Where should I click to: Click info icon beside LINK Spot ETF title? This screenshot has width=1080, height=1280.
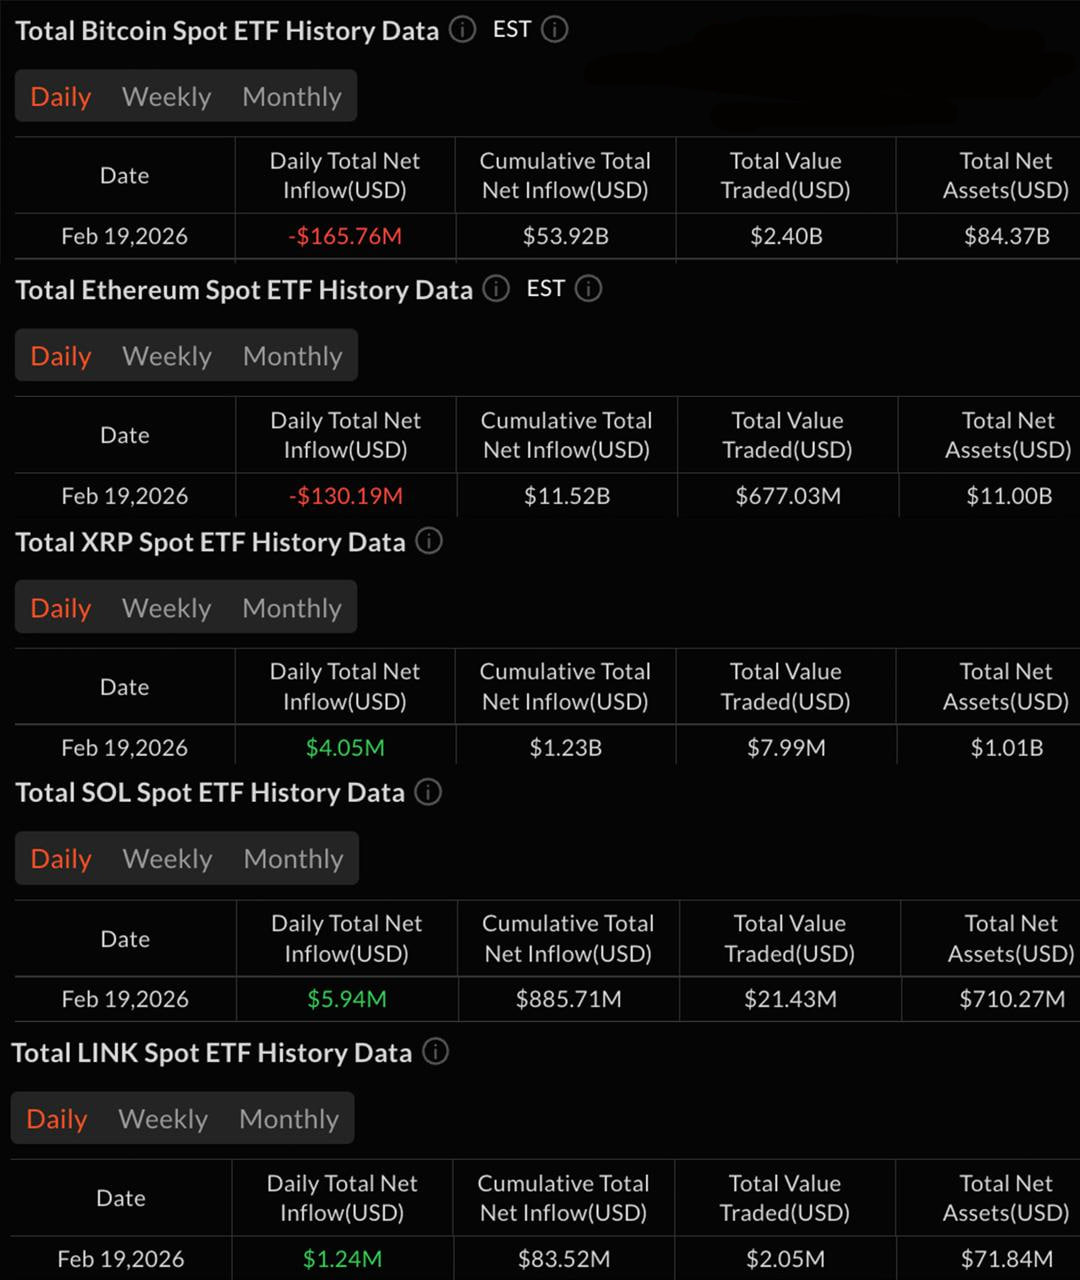[x=436, y=1052]
